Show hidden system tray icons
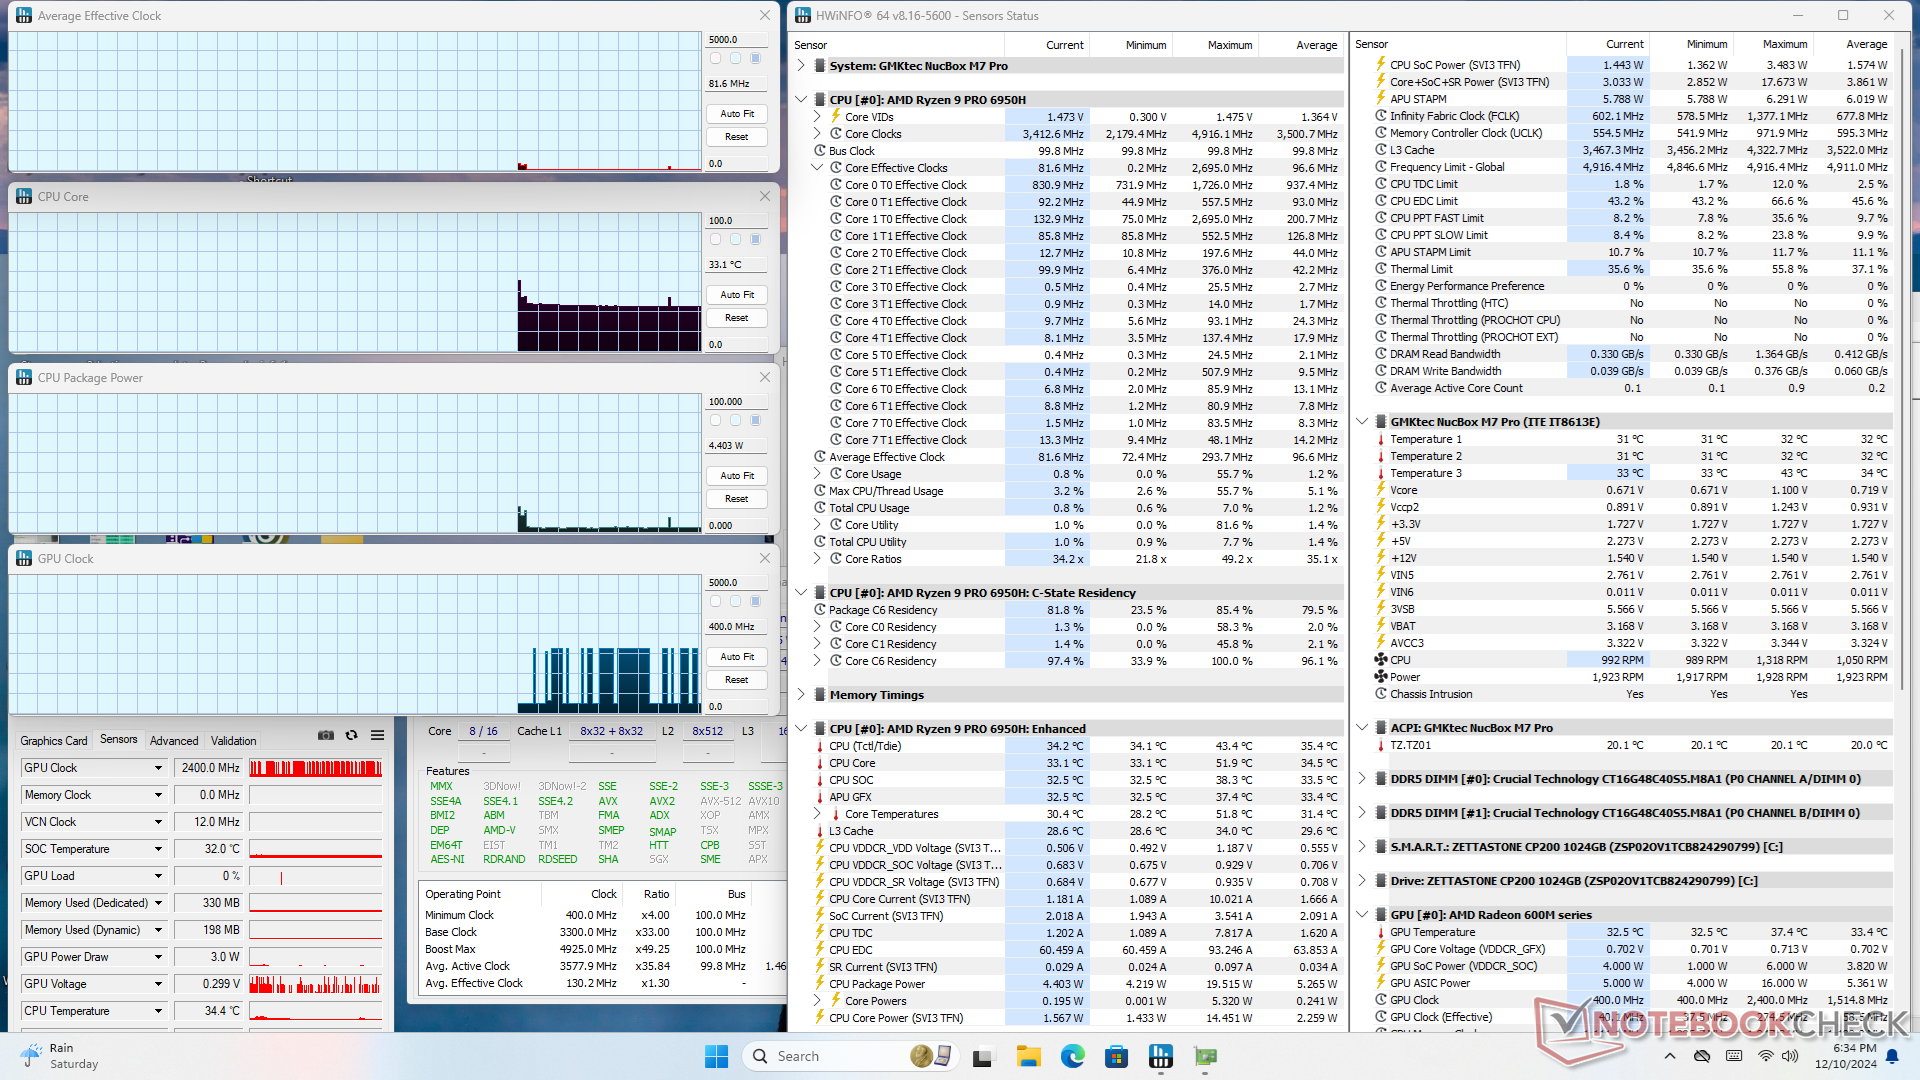This screenshot has height=1080, width=1920. 1669,1056
